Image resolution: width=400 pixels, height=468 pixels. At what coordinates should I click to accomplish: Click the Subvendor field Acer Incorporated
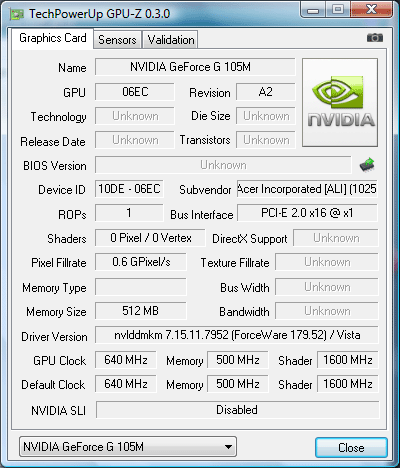point(307,189)
